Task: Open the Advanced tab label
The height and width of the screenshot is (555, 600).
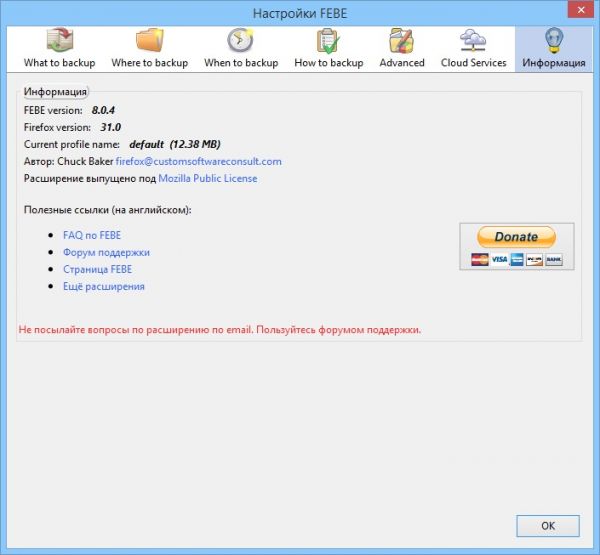Action: point(402,63)
